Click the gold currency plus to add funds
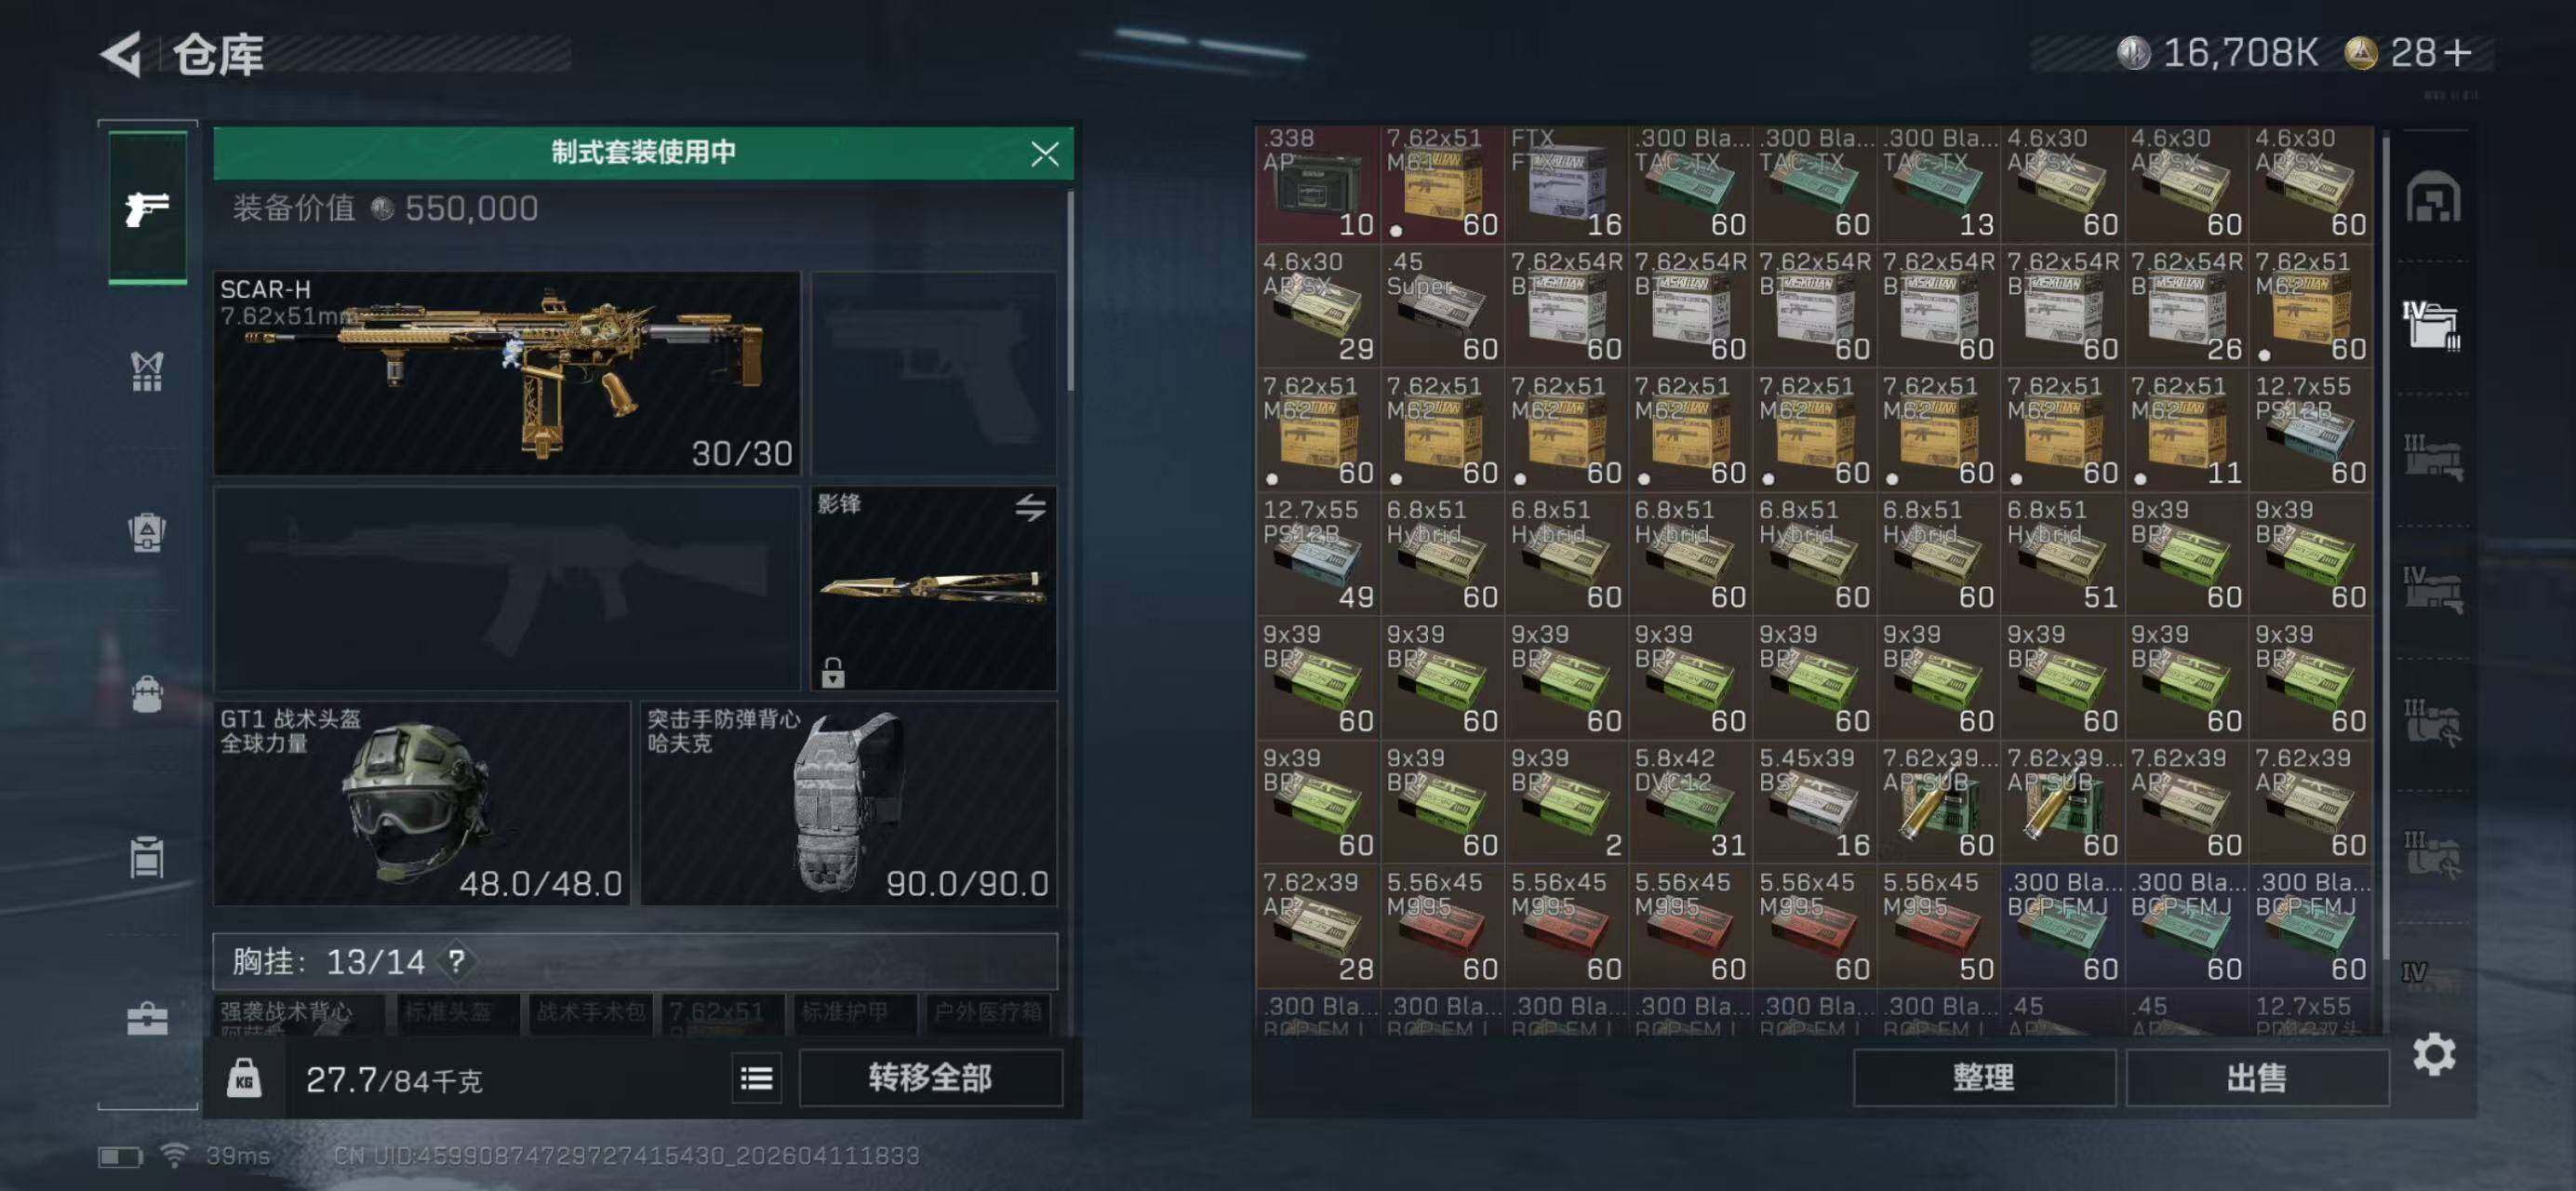Image resolution: width=2576 pixels, height=1191 pixels. click(x=2457, y=52)
